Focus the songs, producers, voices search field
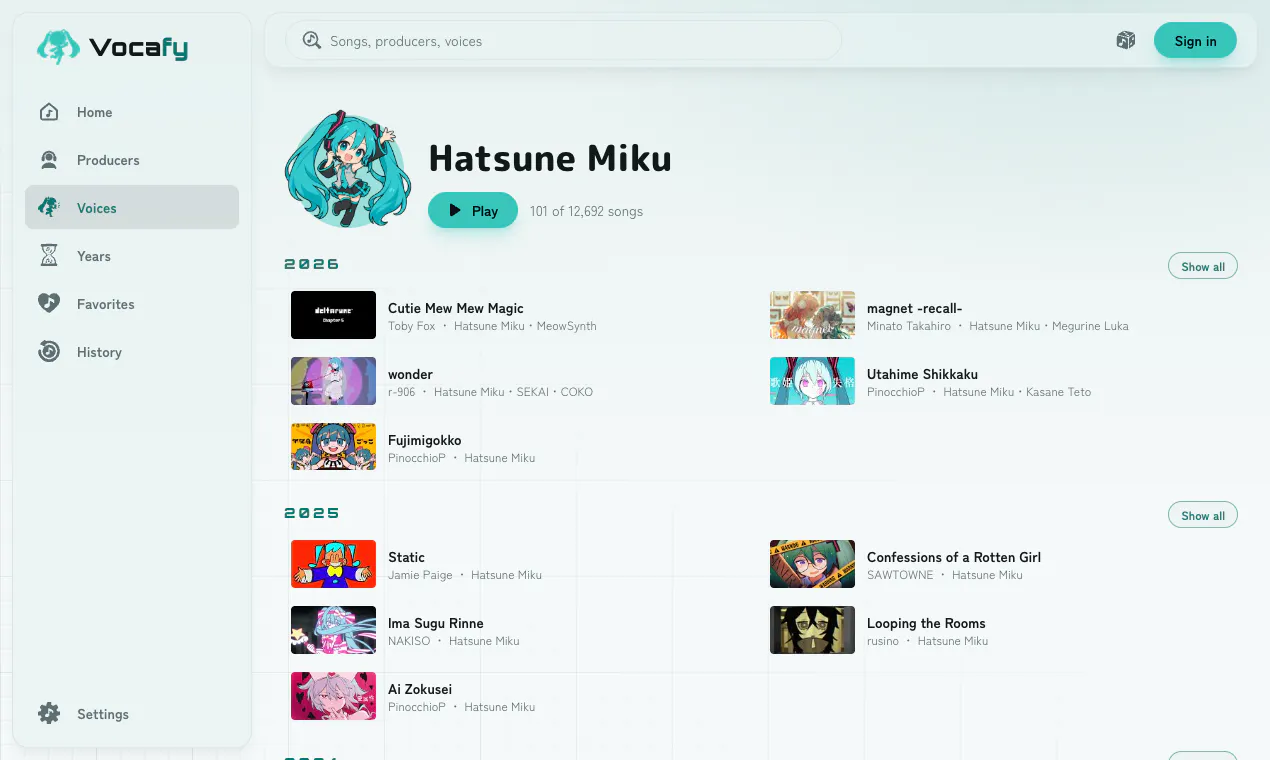This screenshot has height=760, width=1270. pos(564,41)
